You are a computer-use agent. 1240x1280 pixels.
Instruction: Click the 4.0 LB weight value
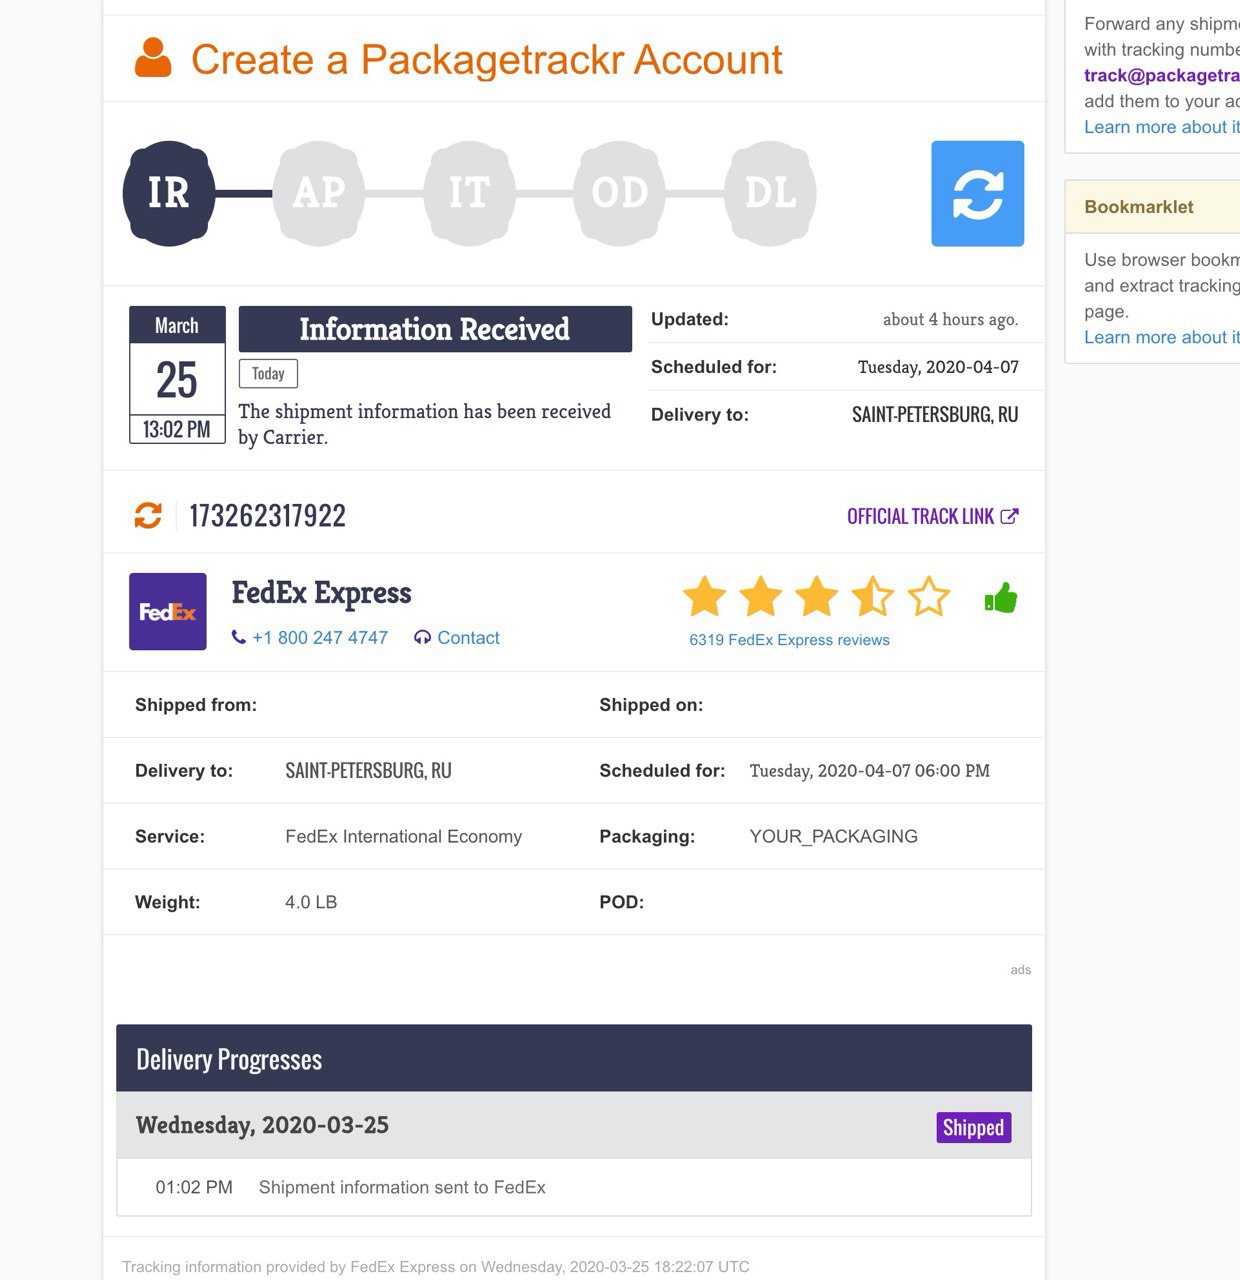[x=311, y=902]
